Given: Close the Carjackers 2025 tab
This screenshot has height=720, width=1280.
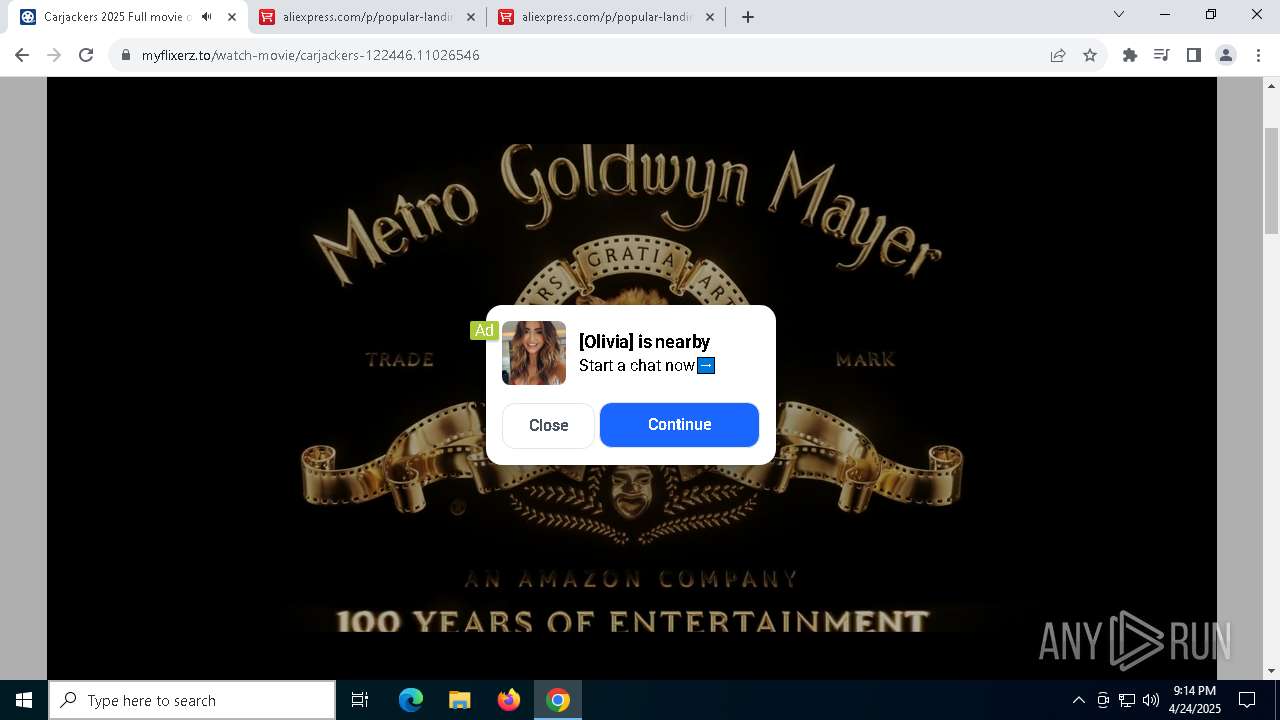Looking at the screenshot, I should [x=232, y=17].
